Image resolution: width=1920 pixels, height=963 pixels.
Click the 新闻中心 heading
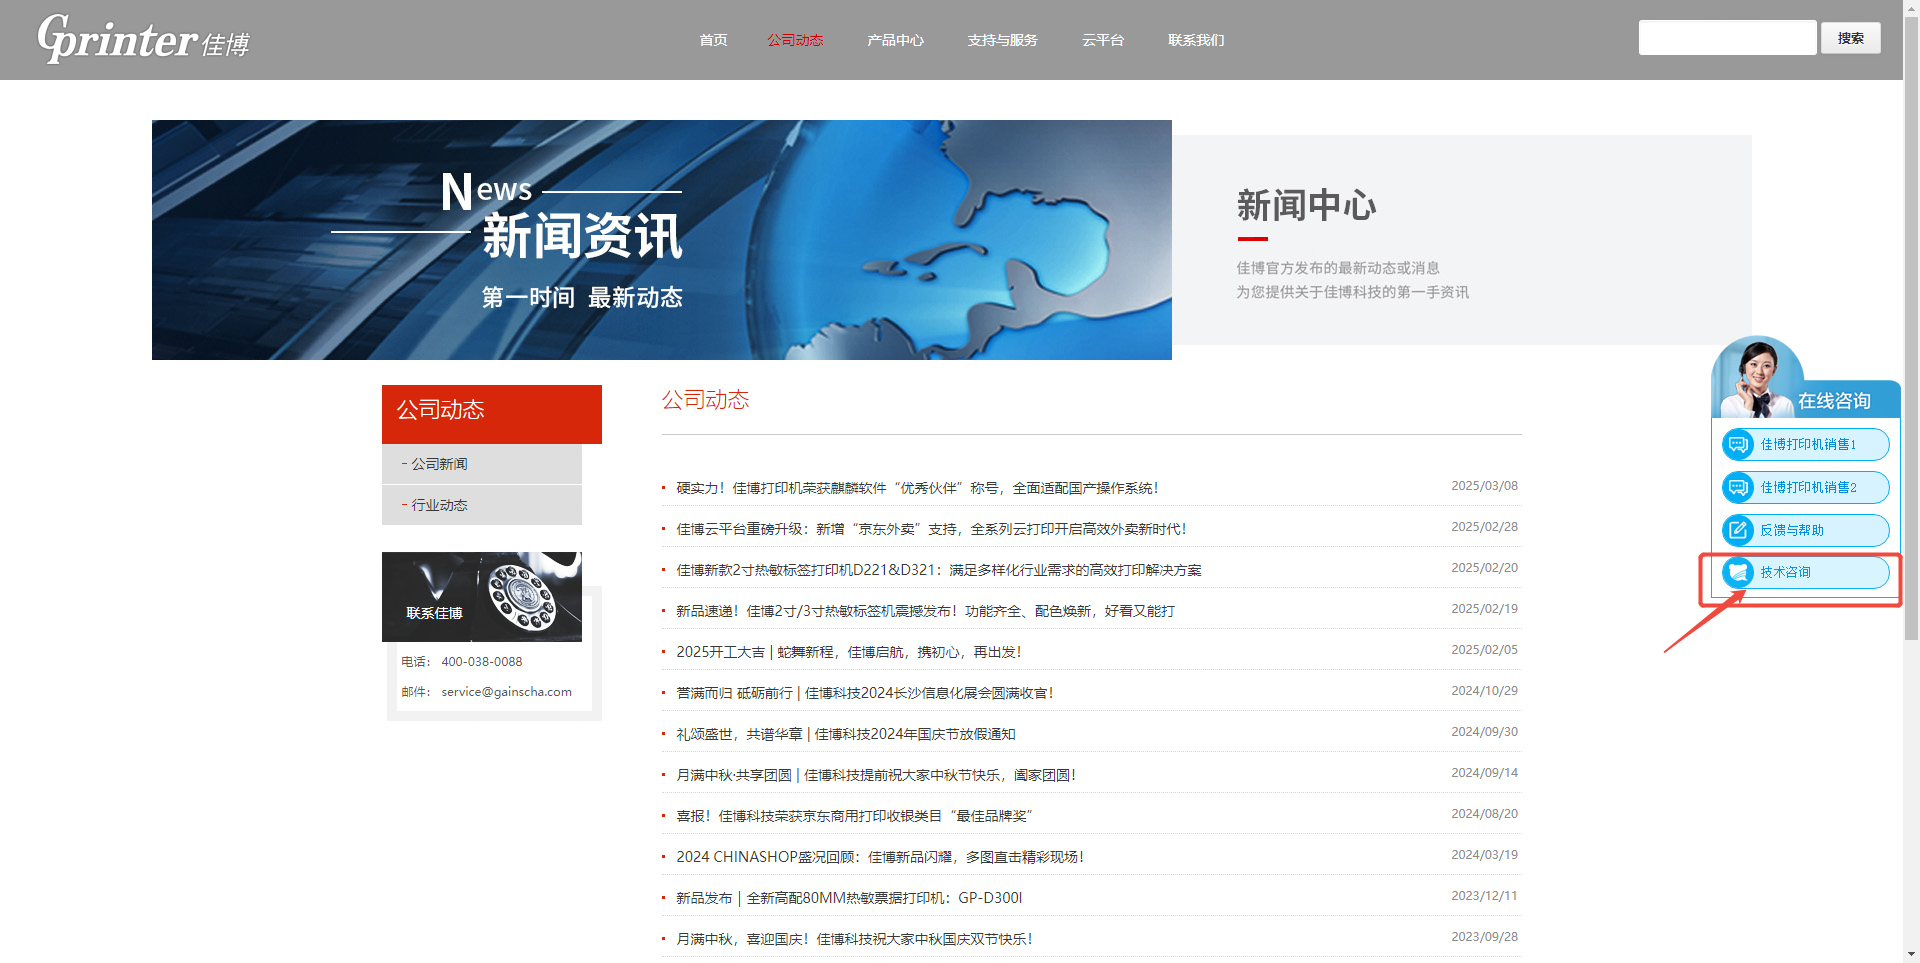click(x=1306, y=205)
